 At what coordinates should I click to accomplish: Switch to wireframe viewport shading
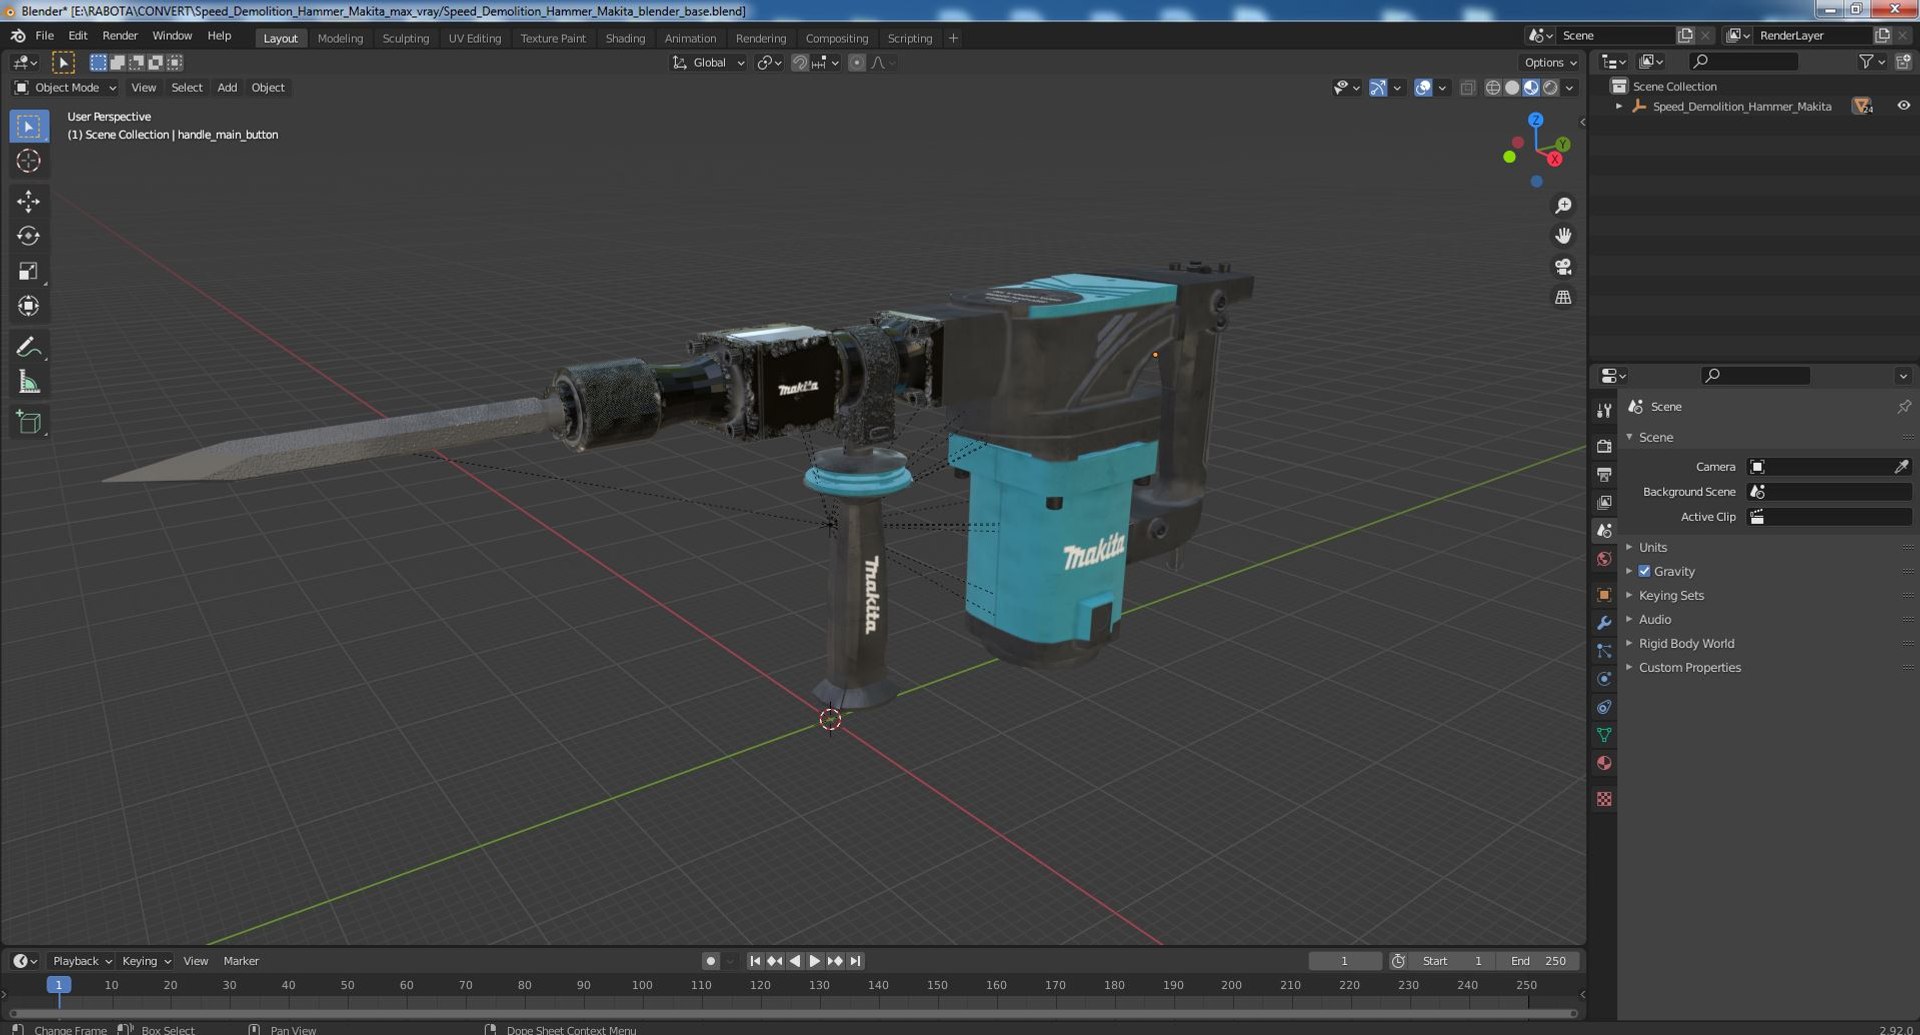pyautogui.click(x=1493, y=88)
